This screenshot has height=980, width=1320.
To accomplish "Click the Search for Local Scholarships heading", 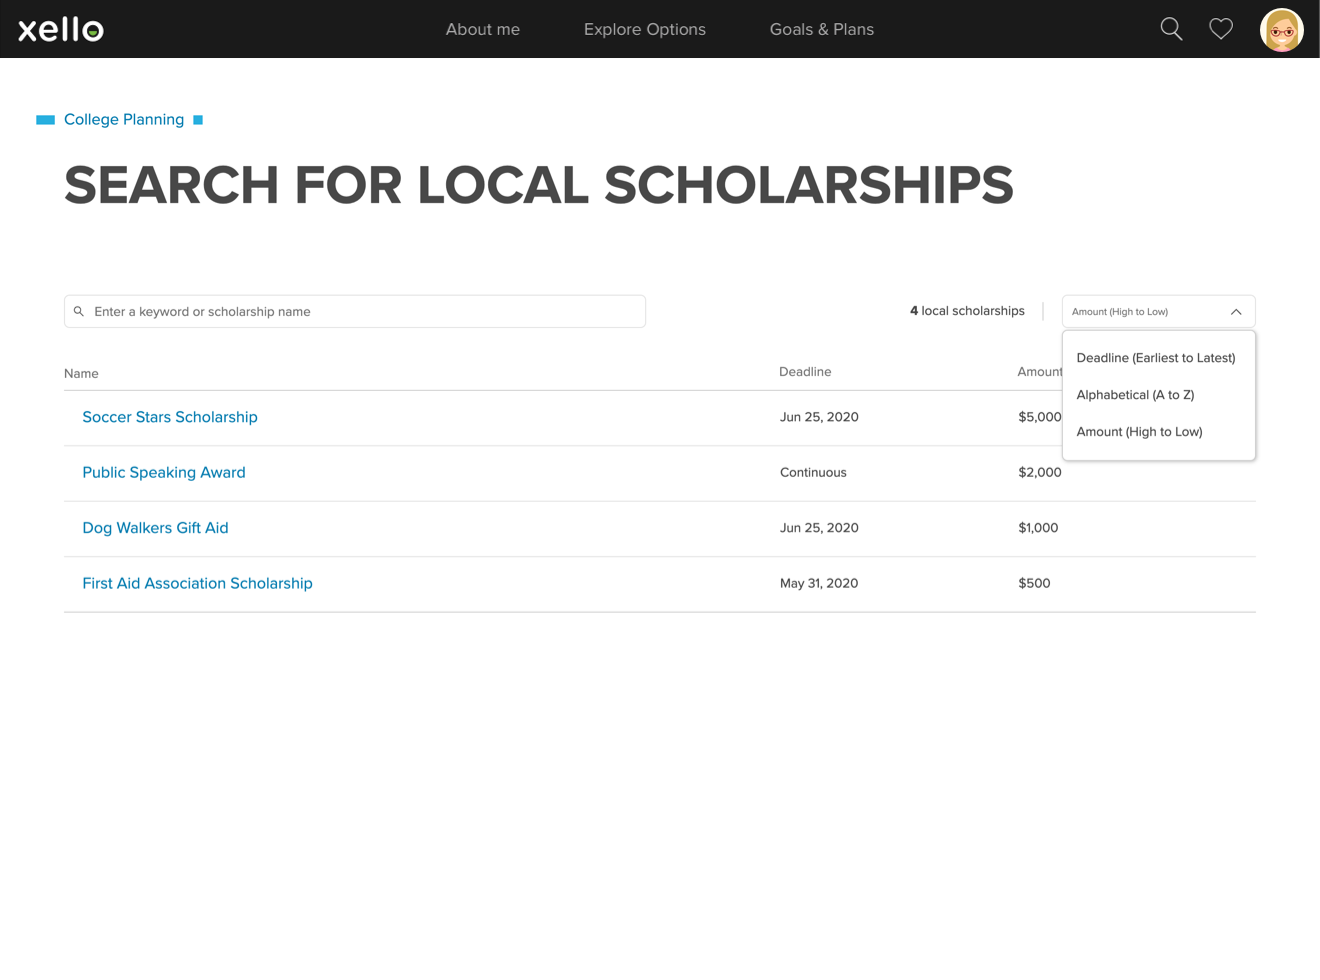I will point(539,186).
